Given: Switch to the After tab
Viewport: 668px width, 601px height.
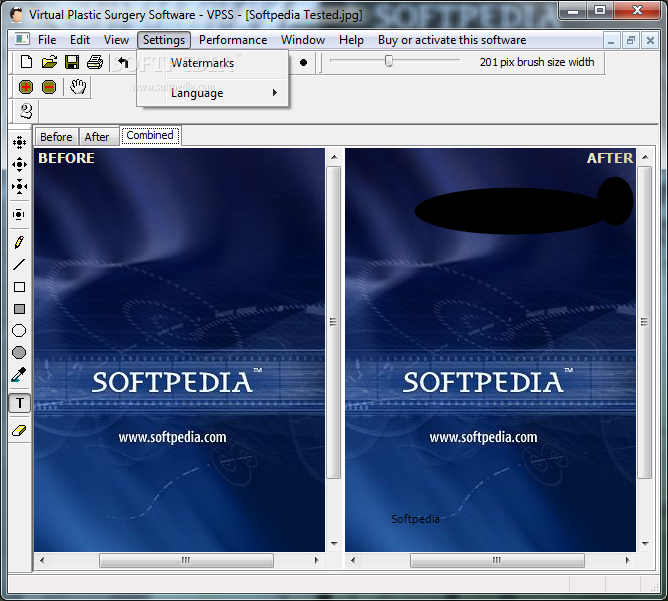Looking at the screenshot, I should [x=97, y=137].
